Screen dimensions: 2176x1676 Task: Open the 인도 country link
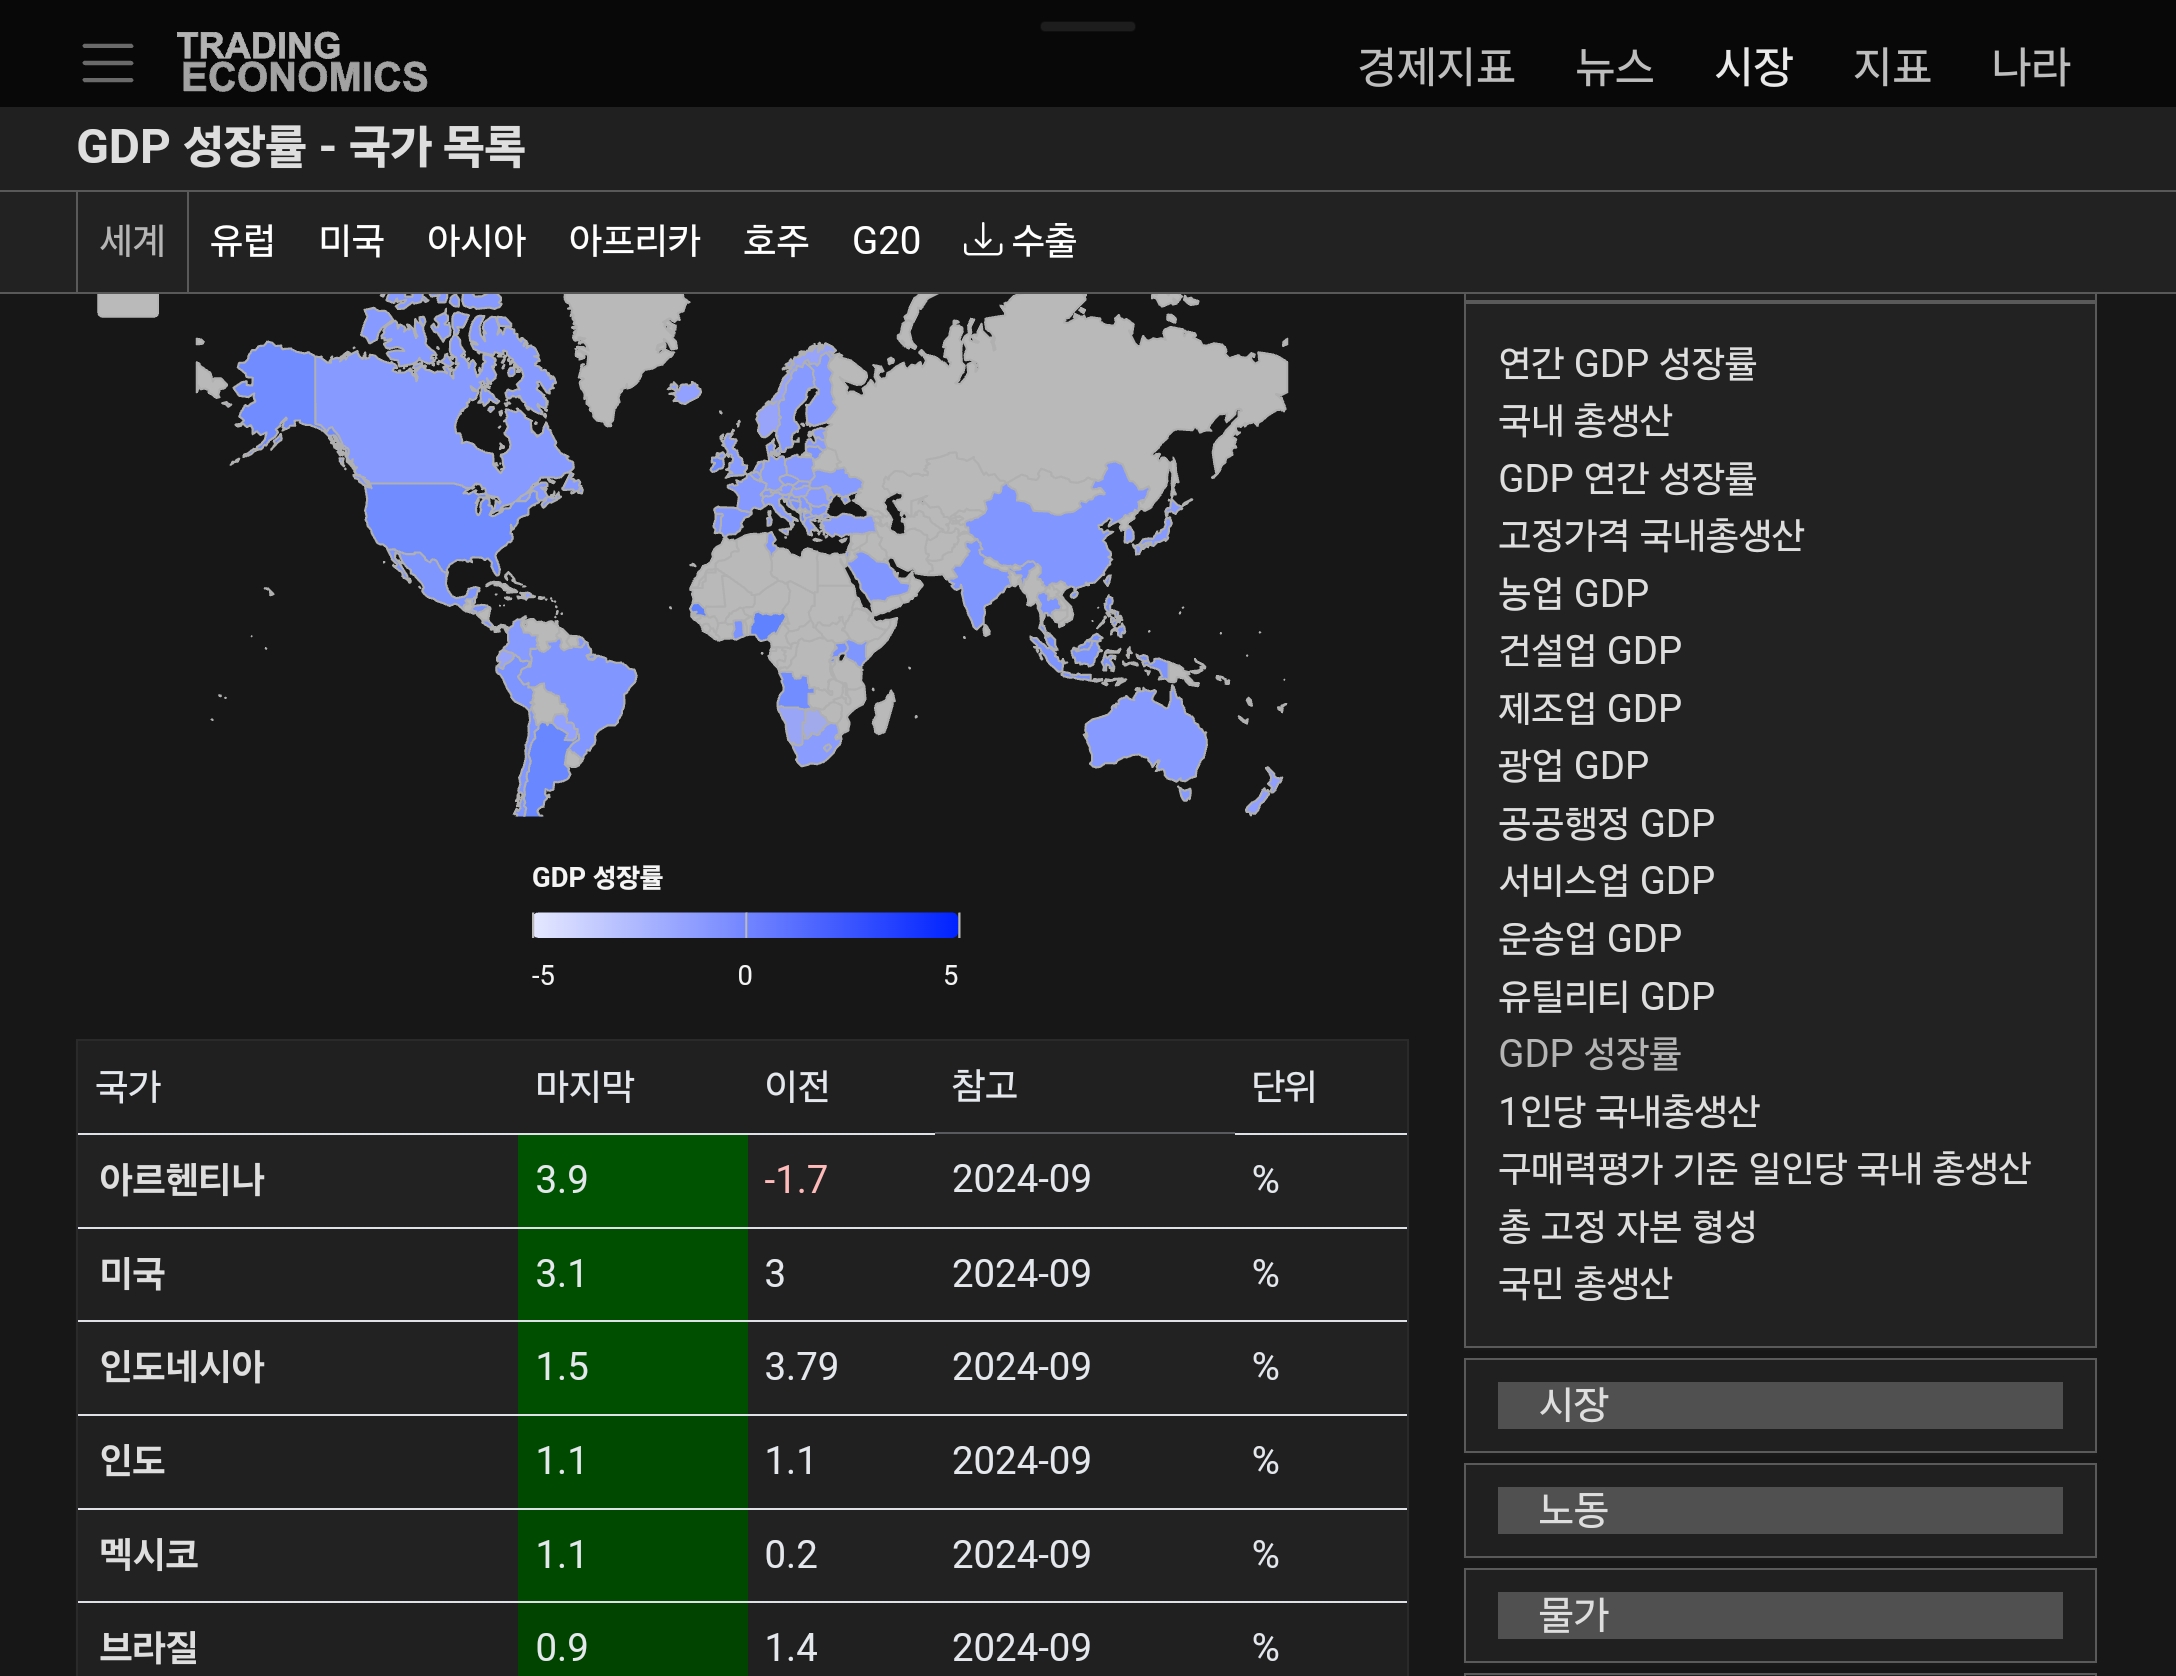tap(132, 1461)
